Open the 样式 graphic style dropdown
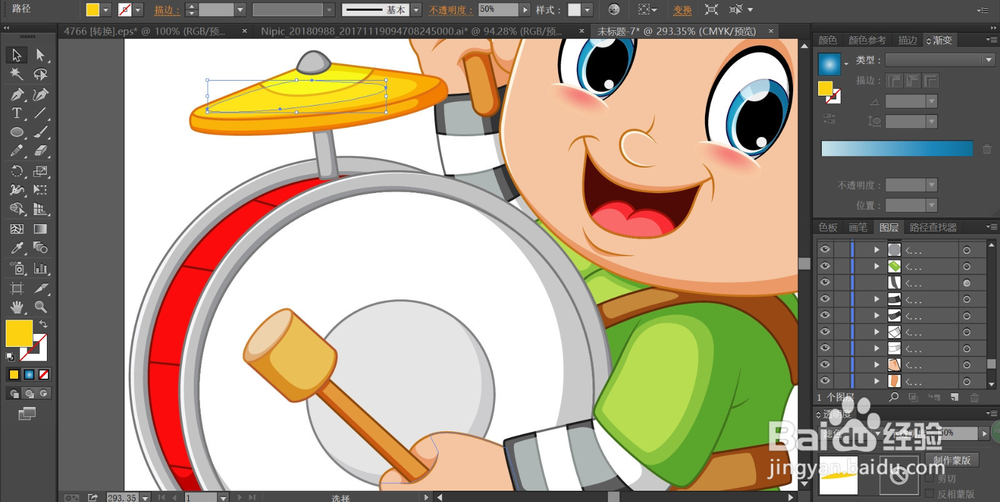 [587, 10]
